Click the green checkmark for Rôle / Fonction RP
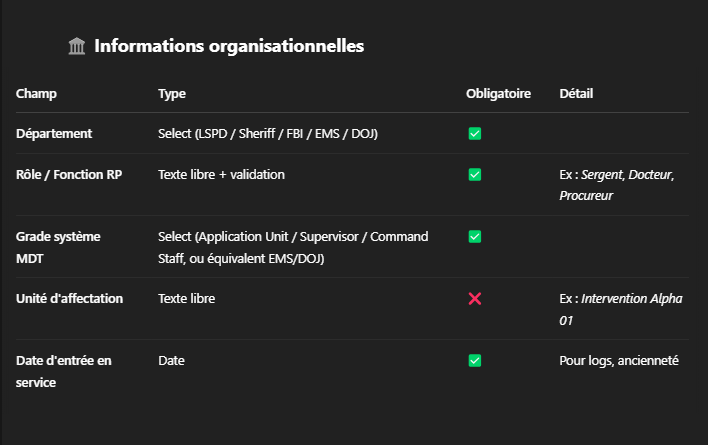708x445 pixels. 475,175
